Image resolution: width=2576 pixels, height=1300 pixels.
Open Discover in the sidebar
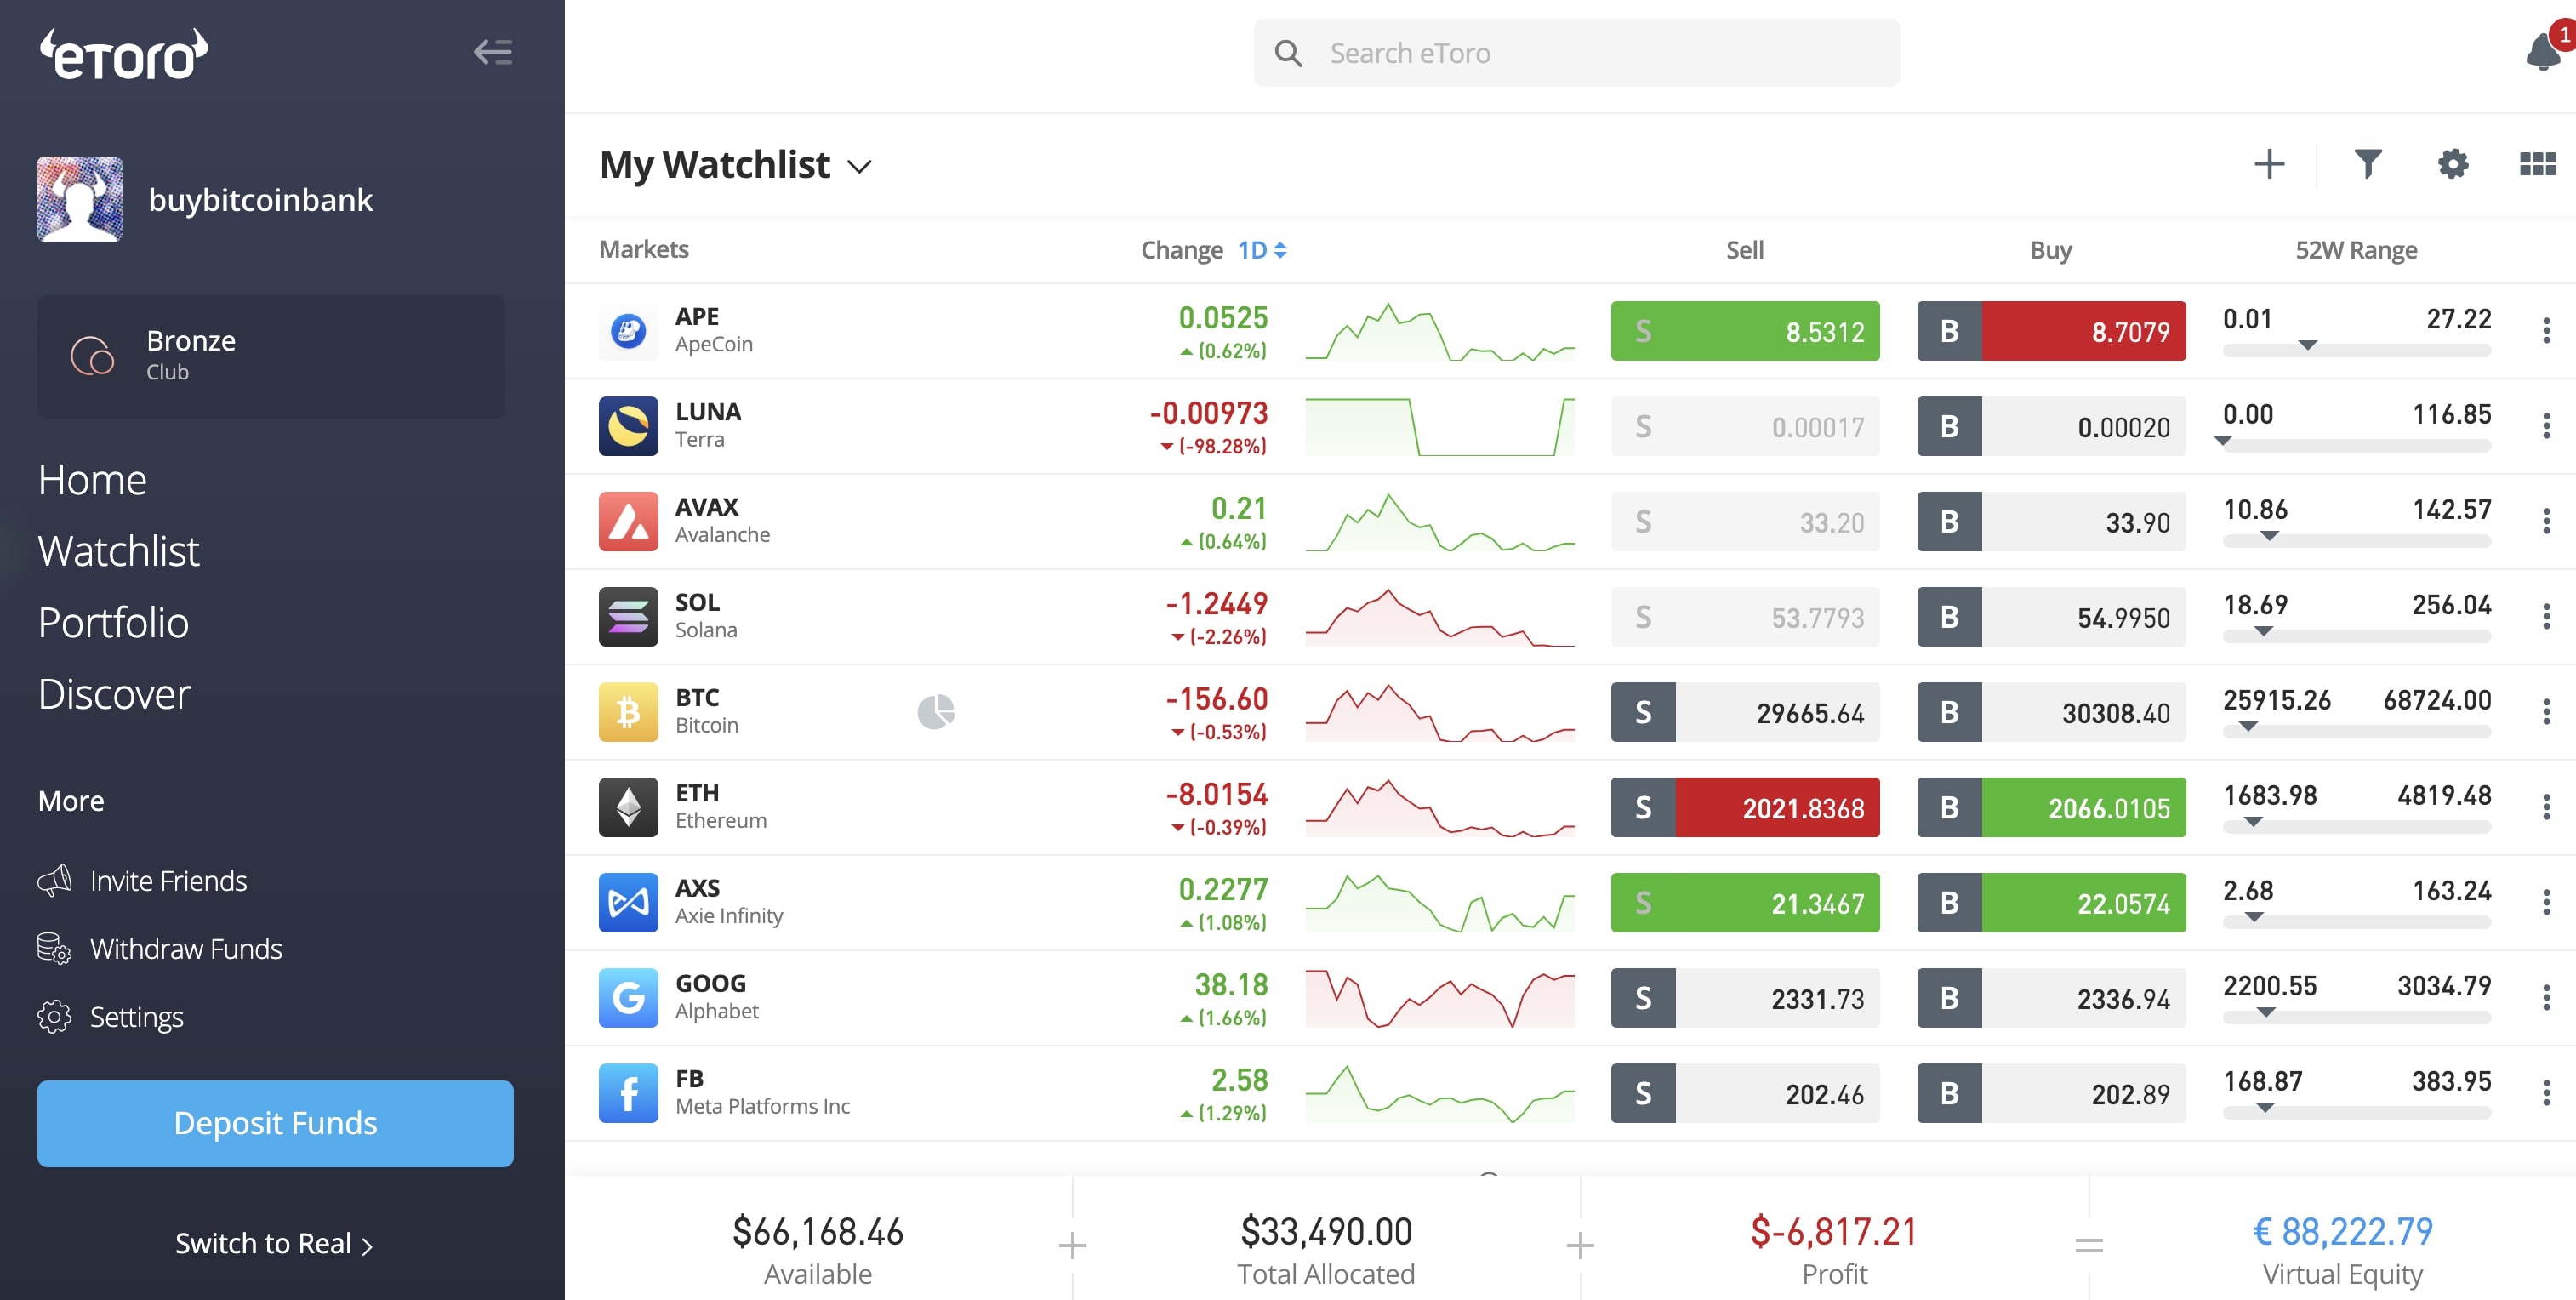(x=114, y=694)
